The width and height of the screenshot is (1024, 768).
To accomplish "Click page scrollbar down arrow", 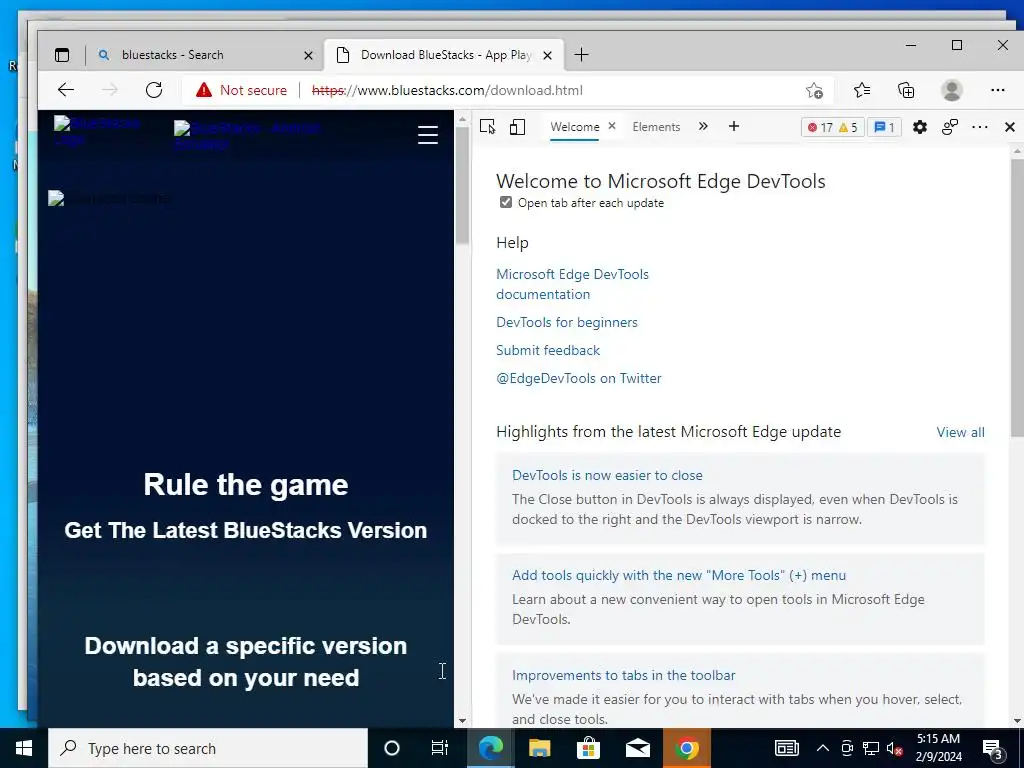I will point(462,721).
